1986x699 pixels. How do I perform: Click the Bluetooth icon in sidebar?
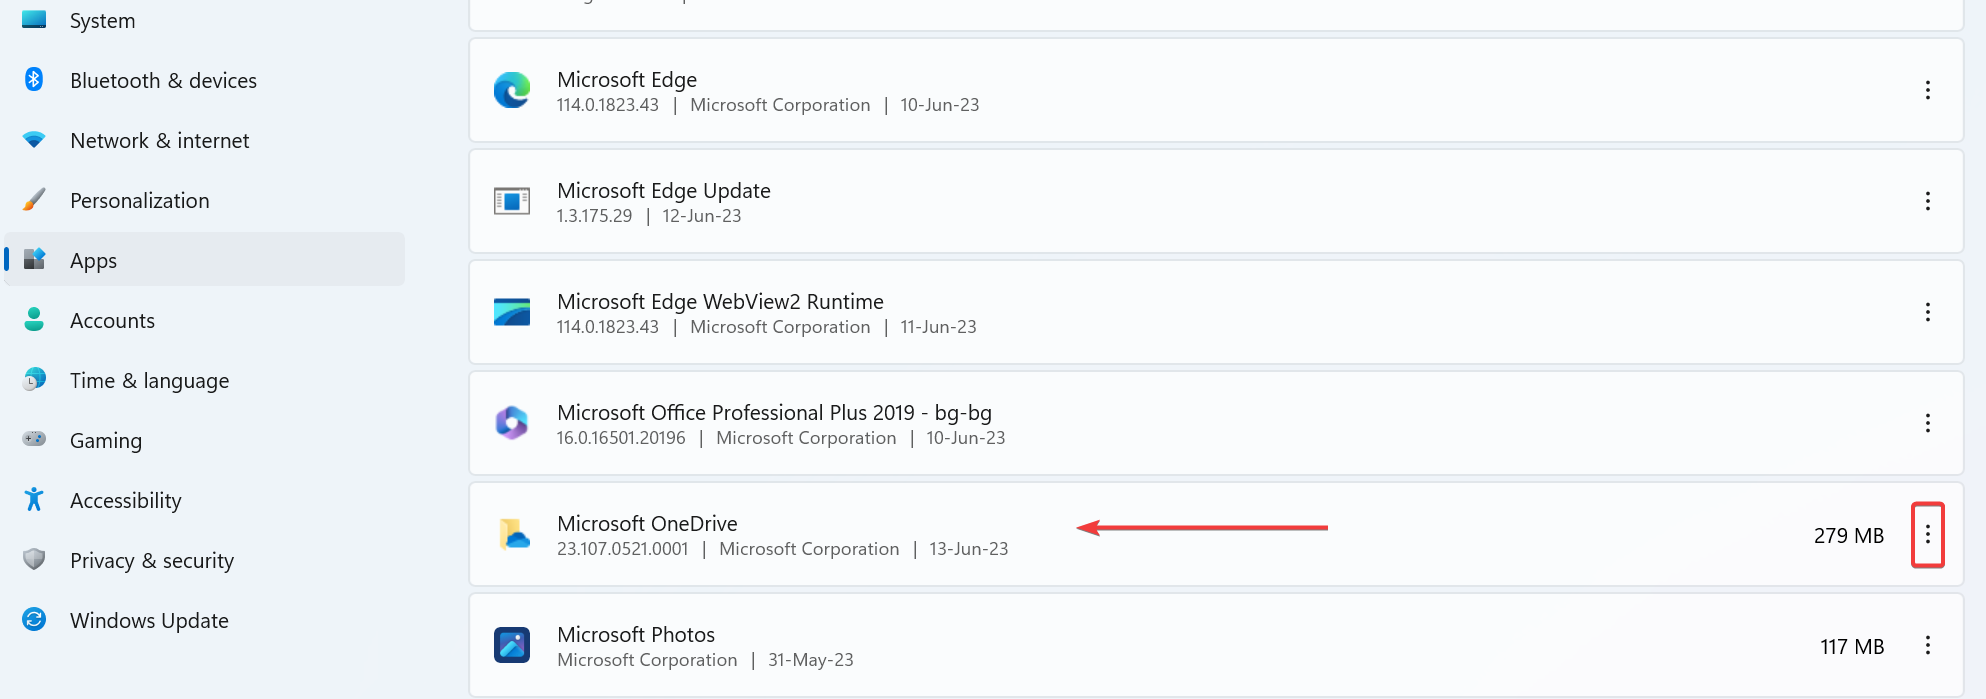(34, 80)
